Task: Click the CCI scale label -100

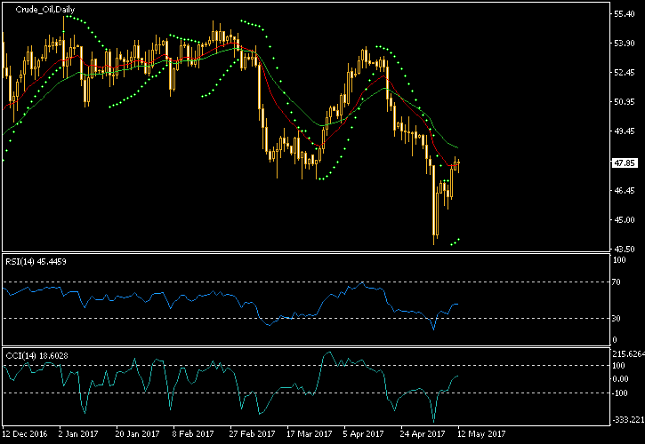Action: point(621,393)
